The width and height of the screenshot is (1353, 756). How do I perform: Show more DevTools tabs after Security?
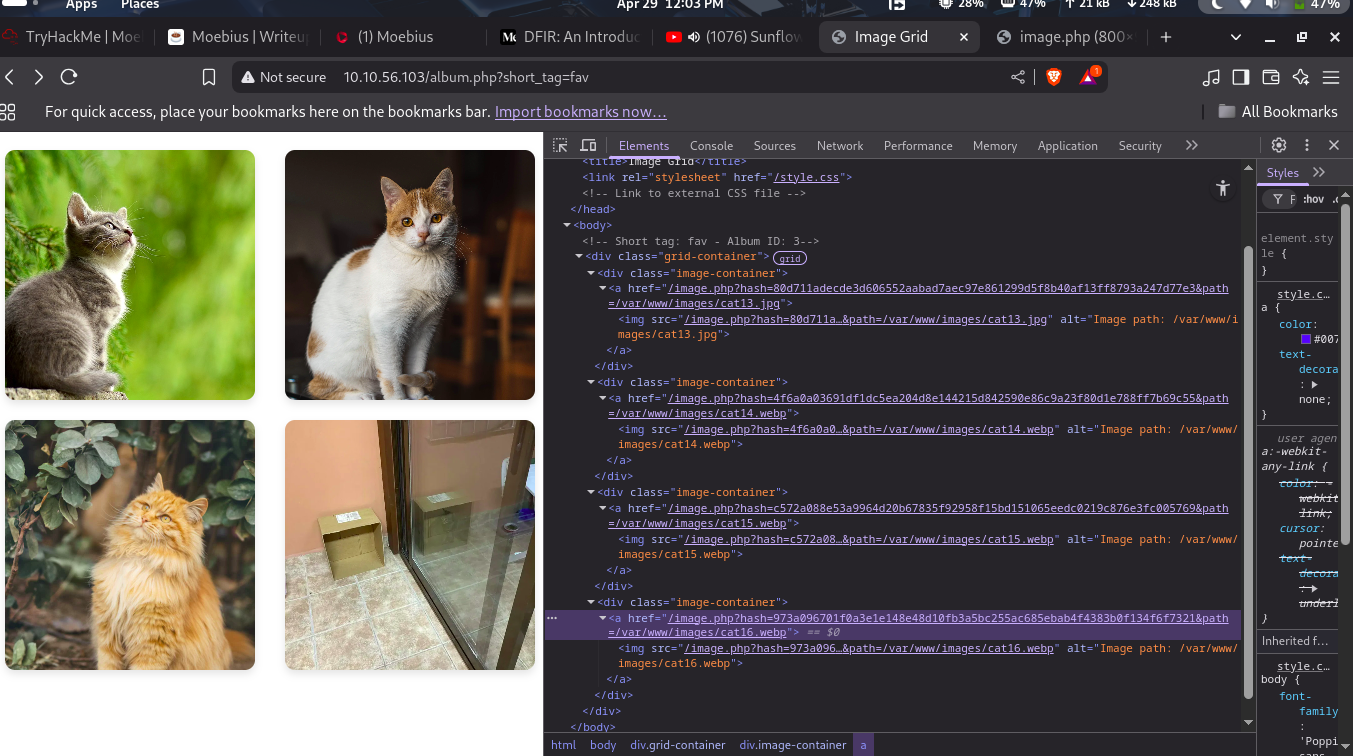click(x=1191, y=145)
